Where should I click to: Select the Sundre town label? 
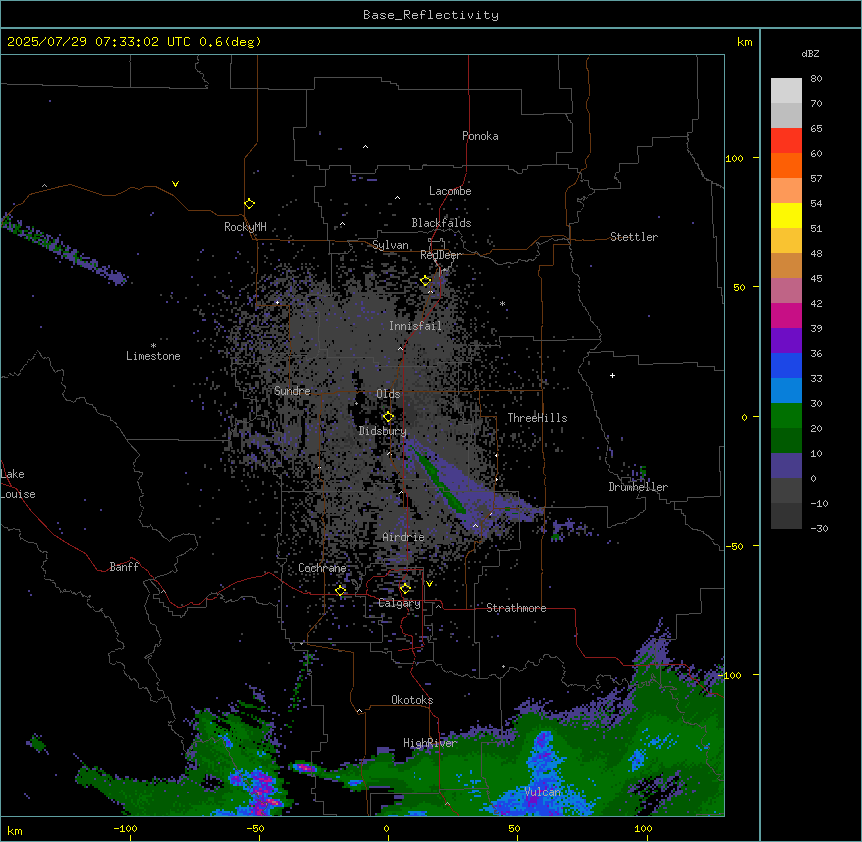point(292,391)
